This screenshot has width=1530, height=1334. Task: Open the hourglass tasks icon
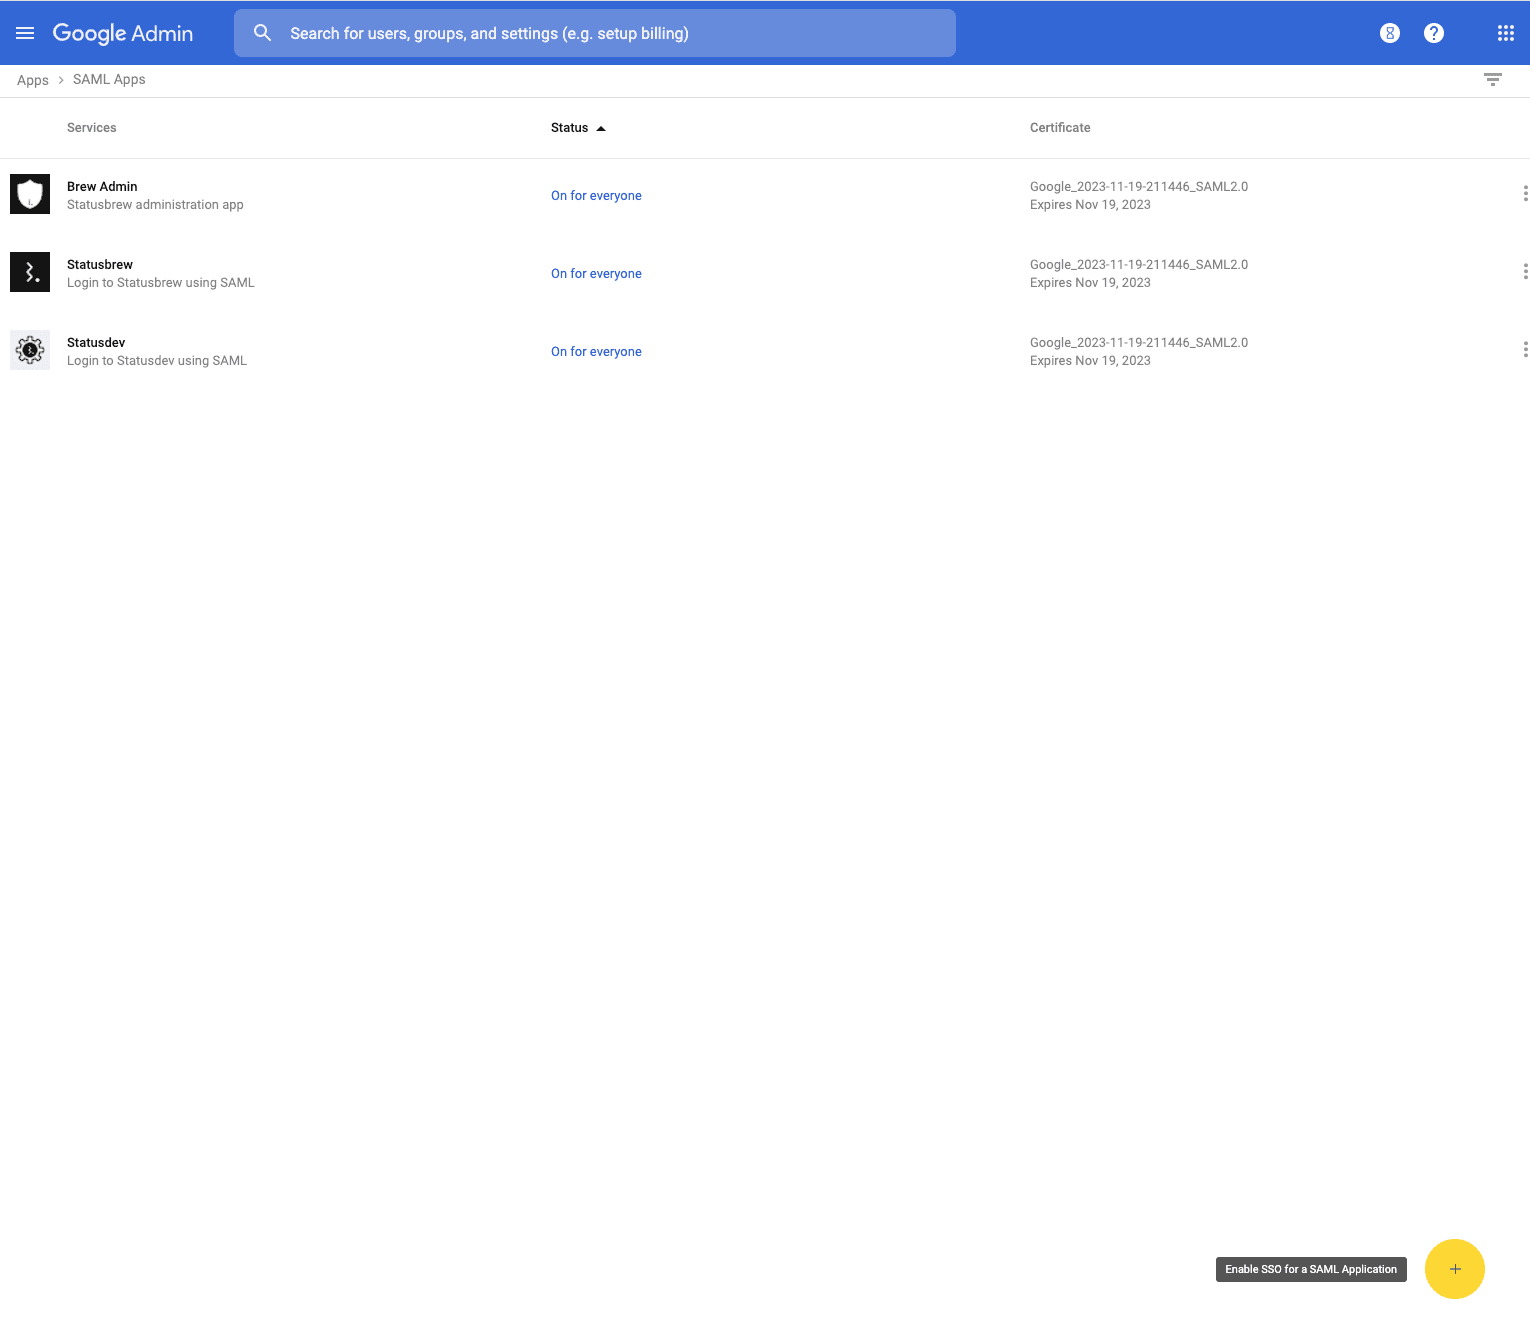click(1390, 33)
